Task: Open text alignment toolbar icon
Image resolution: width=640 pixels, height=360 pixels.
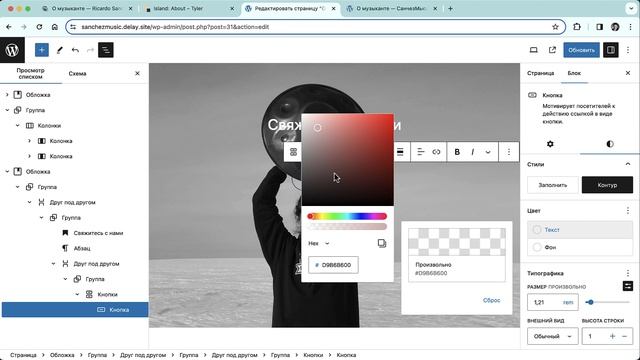Action: tap(421, 152)
